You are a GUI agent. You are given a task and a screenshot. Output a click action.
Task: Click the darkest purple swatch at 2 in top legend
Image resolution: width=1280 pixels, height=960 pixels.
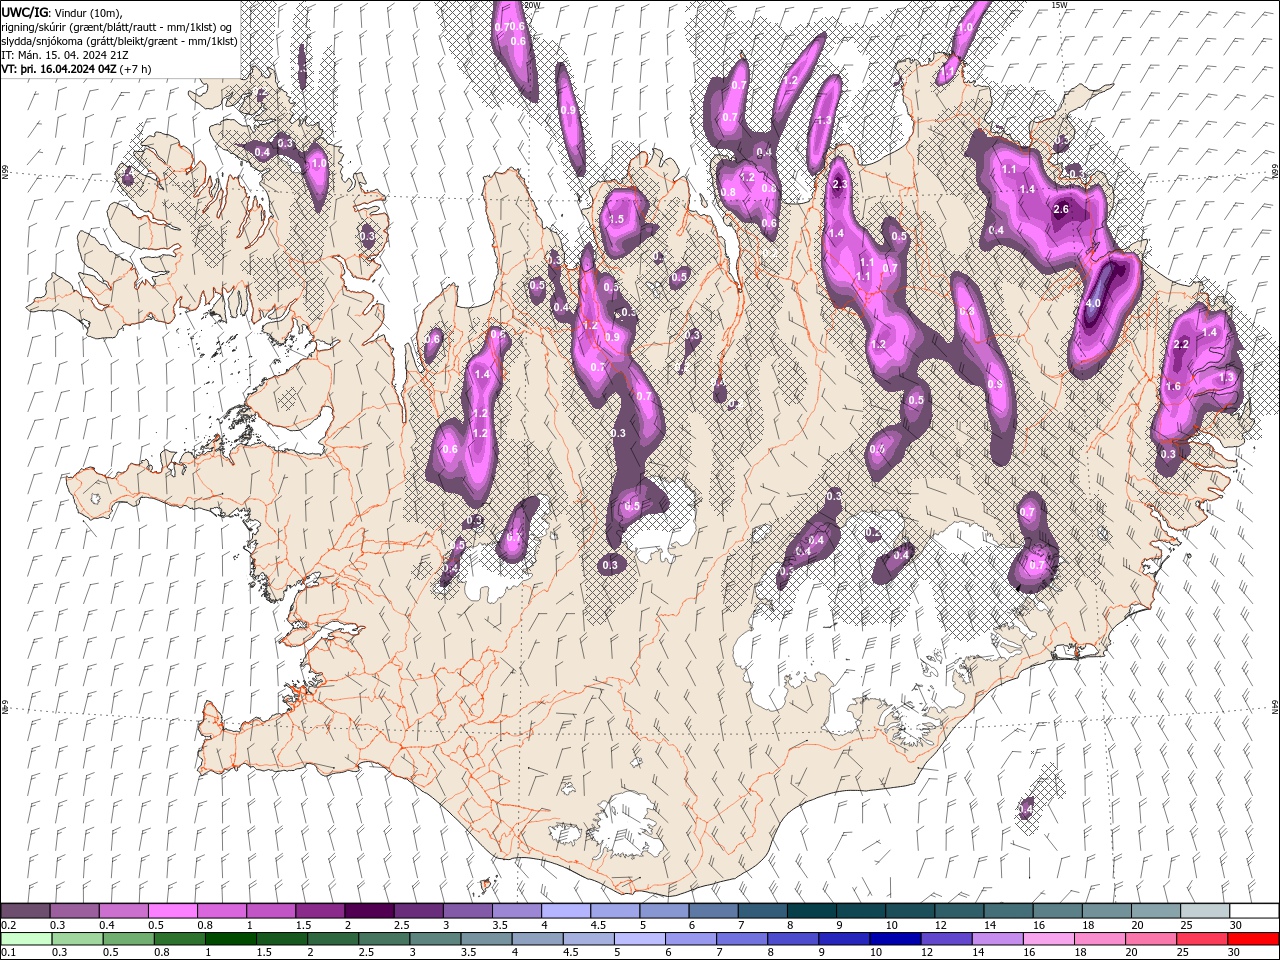(x=368, y=911)
